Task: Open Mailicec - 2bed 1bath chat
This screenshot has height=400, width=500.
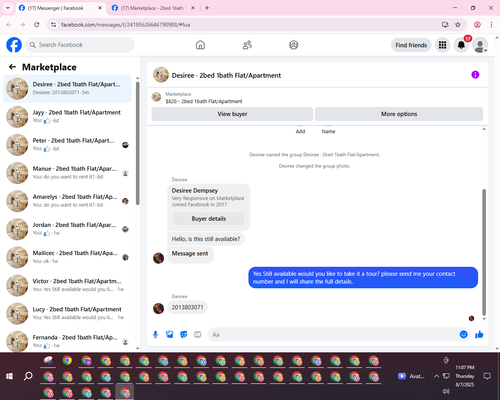Action: click(x=67, y=257)
